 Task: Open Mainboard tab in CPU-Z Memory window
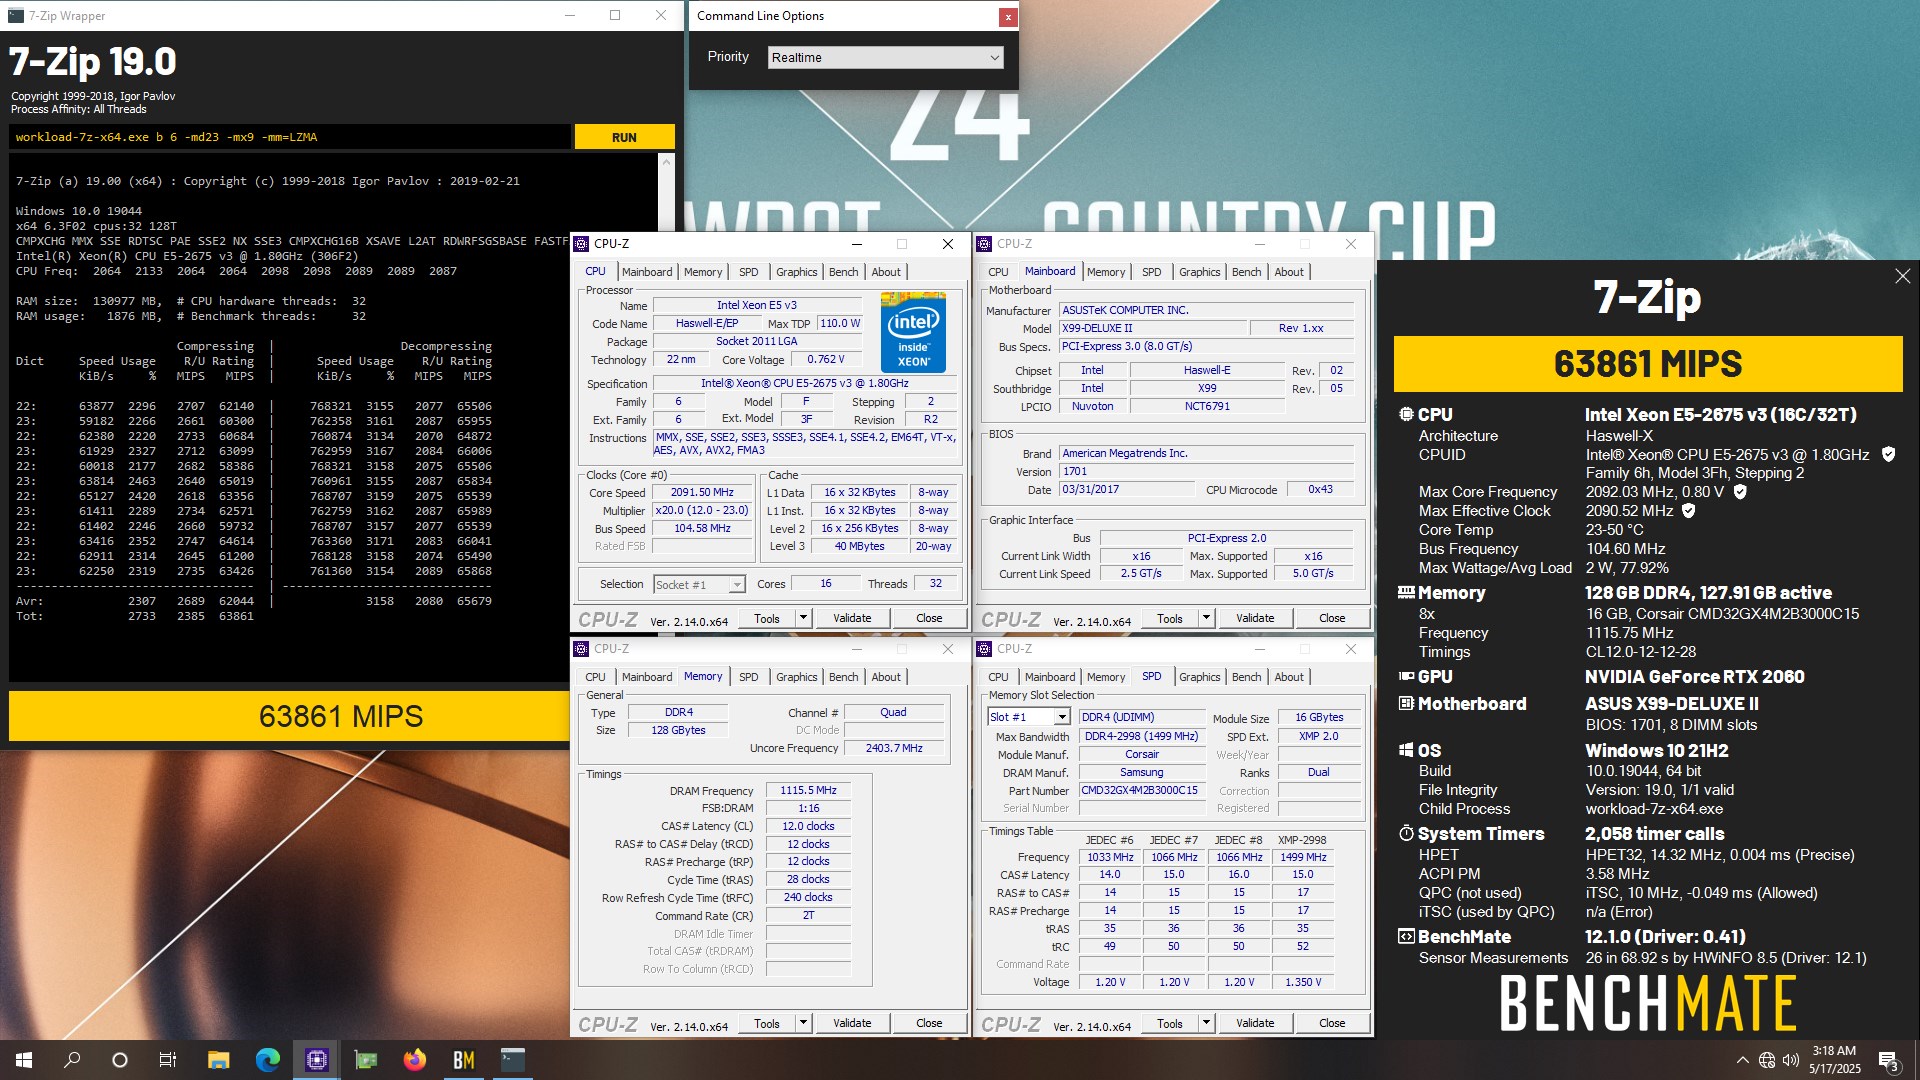(647, 677)
